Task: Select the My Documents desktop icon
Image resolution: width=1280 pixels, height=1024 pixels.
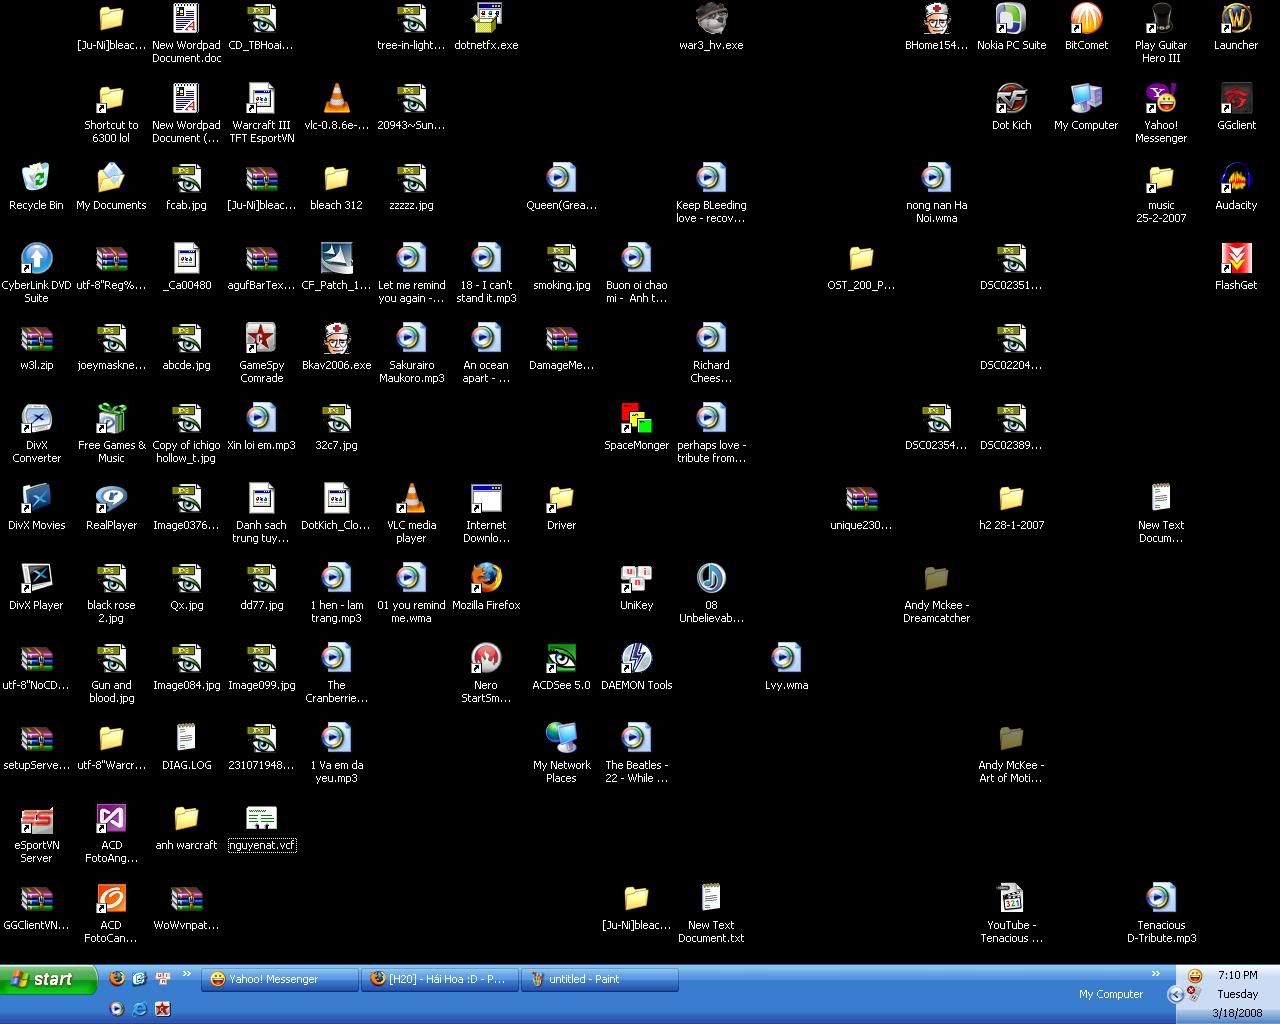Action: pyautogui.click(x=111, y=186)
